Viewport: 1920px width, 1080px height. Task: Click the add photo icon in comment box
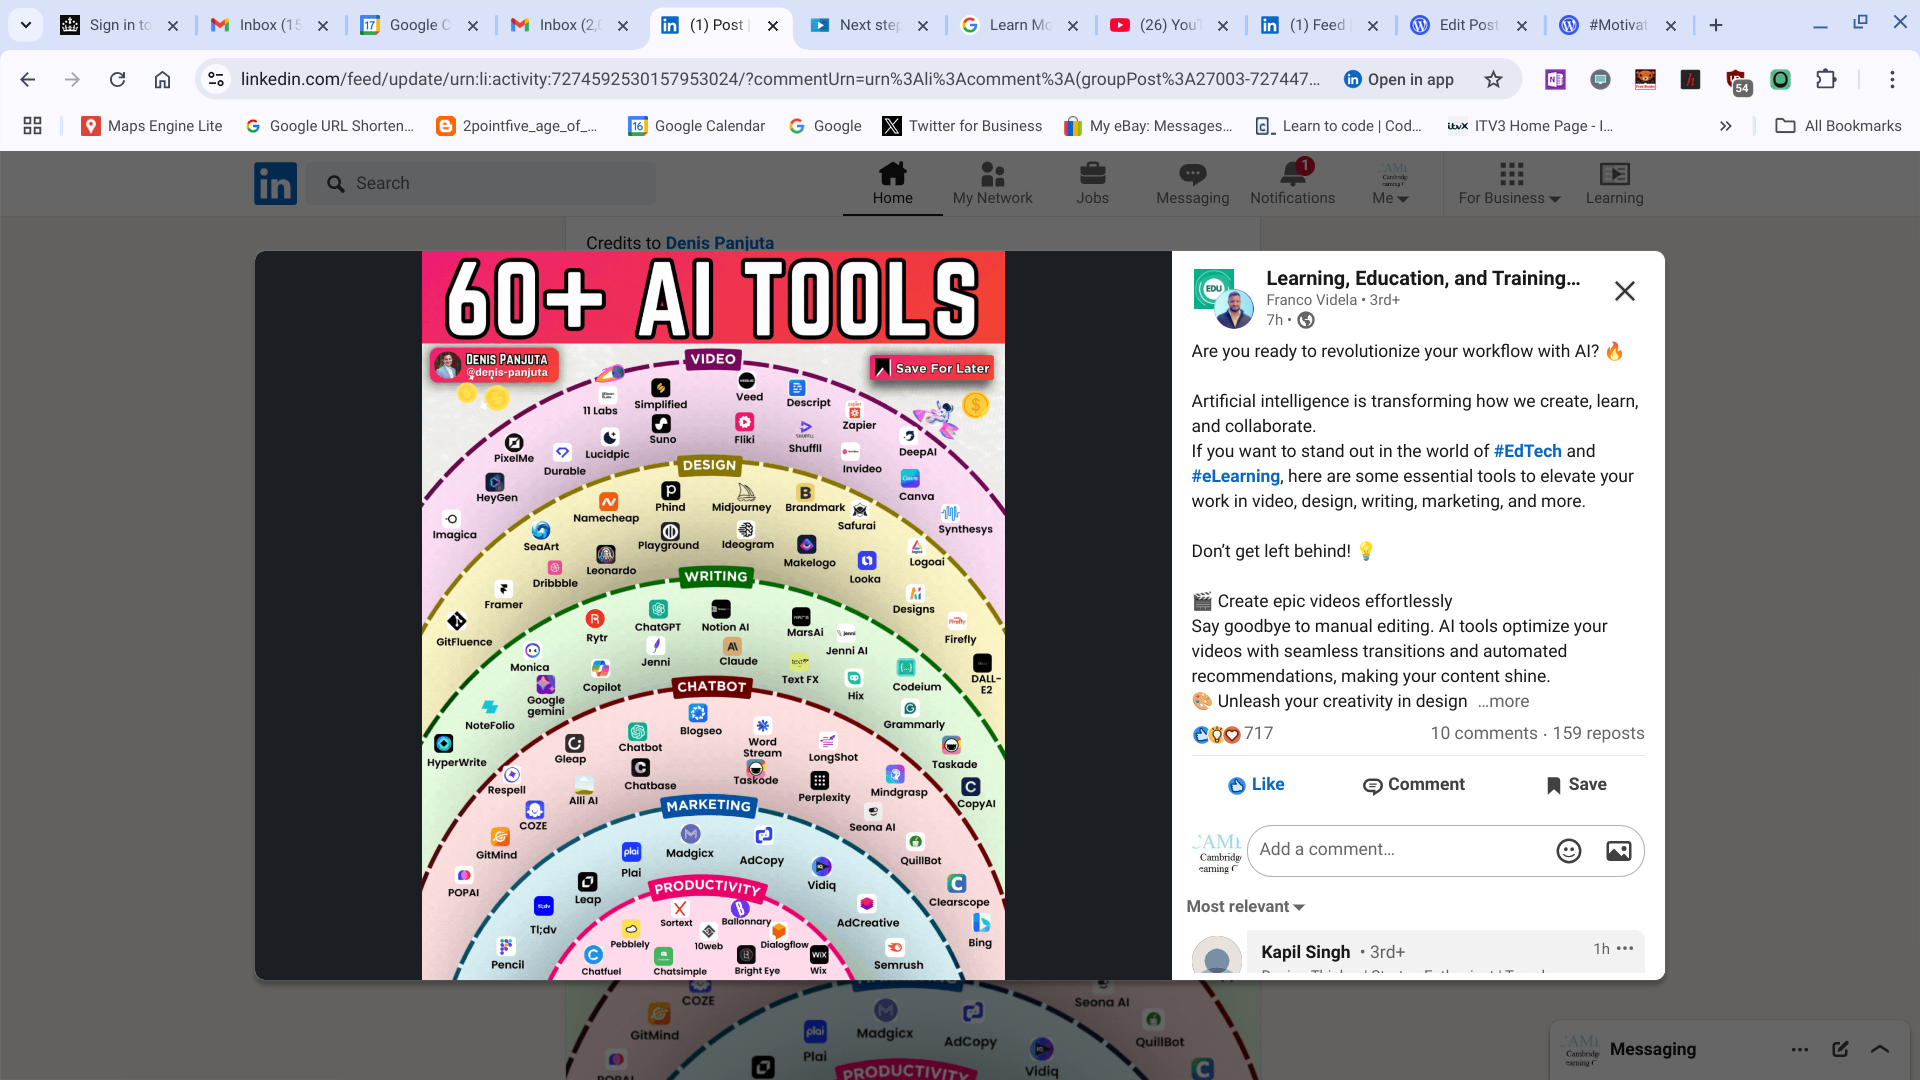[x=1618, y=851]
